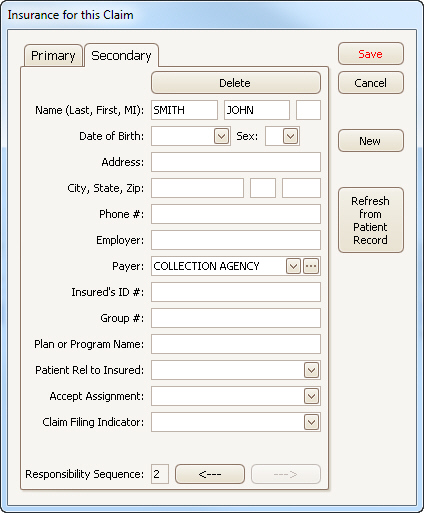Viewport: 424px width, 513px height.
Task: Open the Date of Birth dropdown
Action: click(x=222, y=136)
